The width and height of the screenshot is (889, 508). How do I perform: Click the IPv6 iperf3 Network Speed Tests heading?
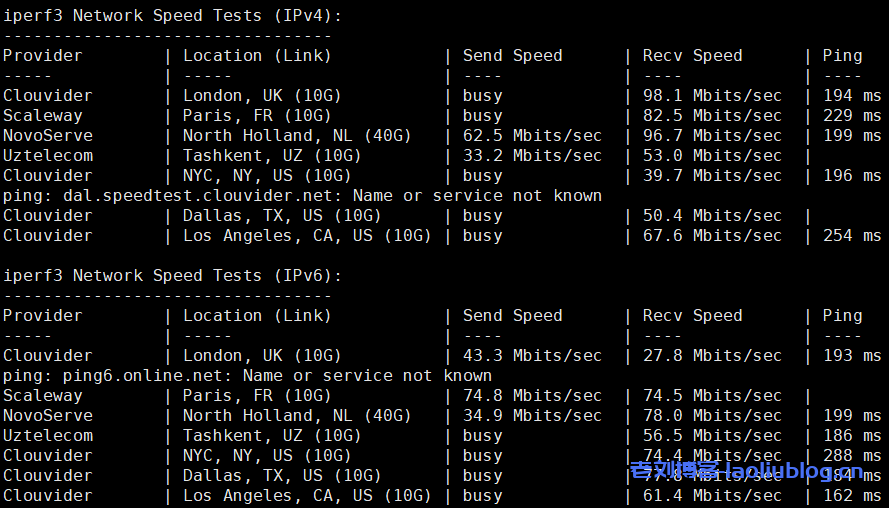click(x=172, y=275)
